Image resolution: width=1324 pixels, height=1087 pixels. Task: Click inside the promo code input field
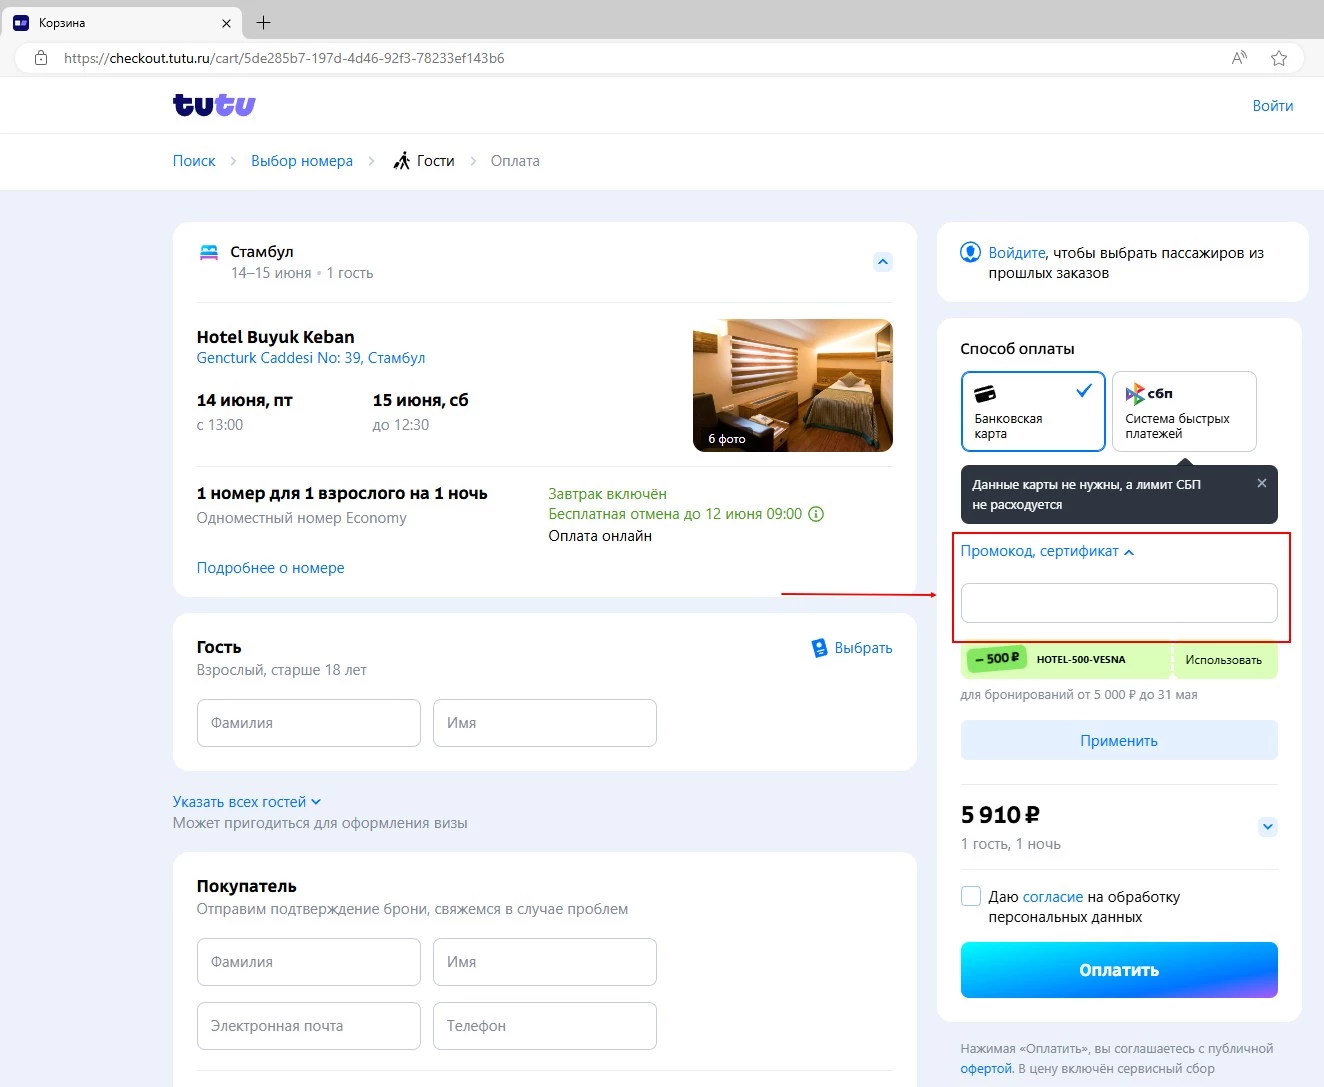(1118, 603)
